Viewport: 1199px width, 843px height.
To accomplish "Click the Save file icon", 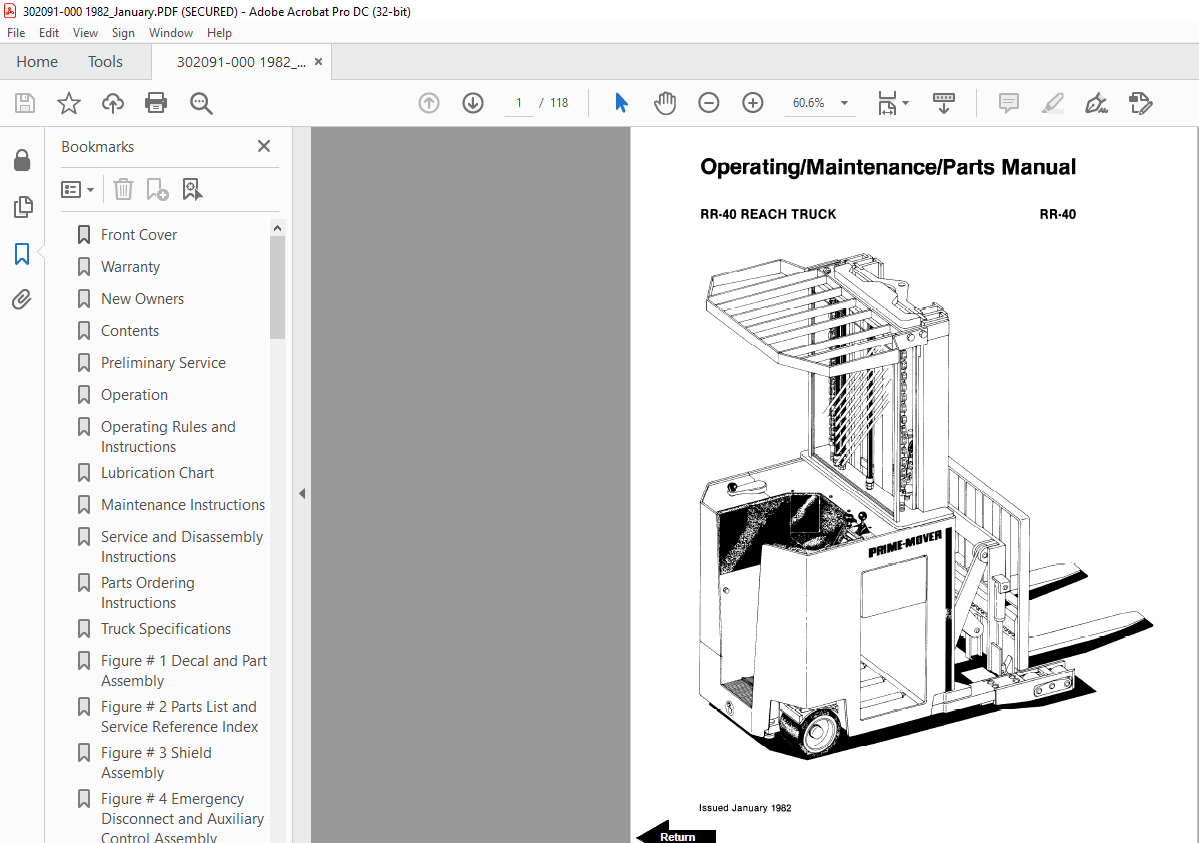I will [24, 103].
